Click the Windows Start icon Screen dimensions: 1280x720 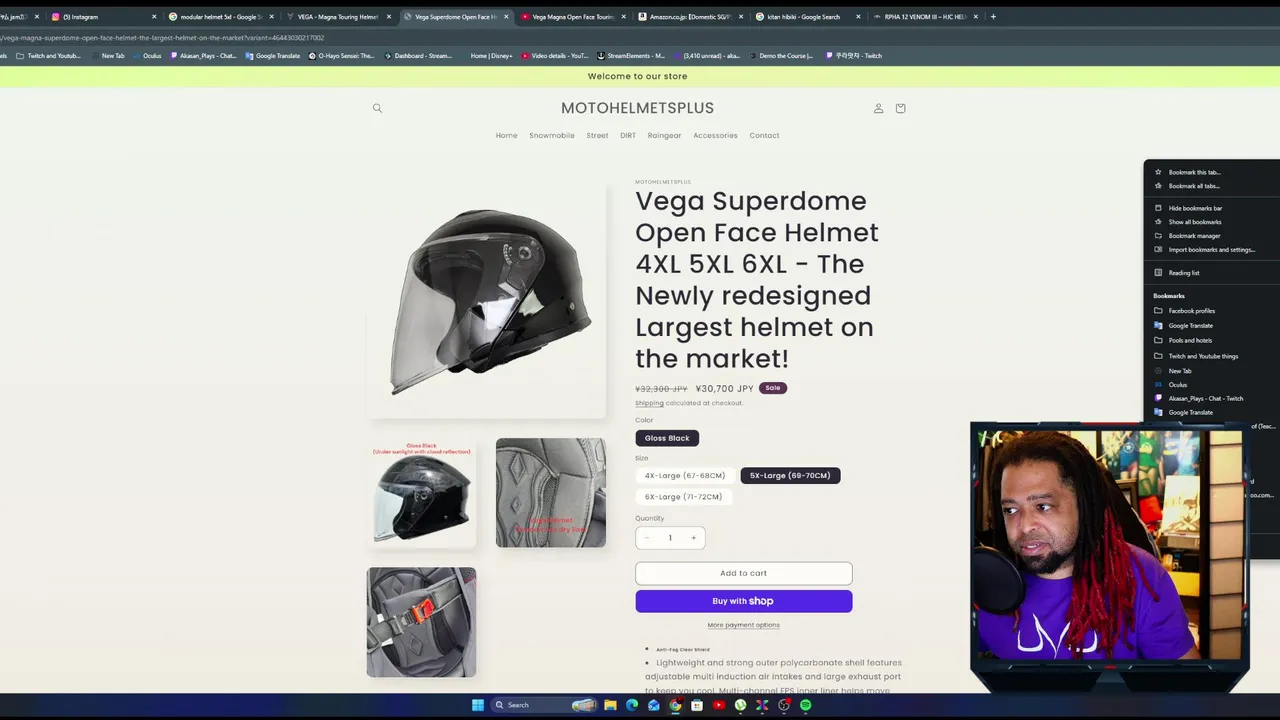478,705
